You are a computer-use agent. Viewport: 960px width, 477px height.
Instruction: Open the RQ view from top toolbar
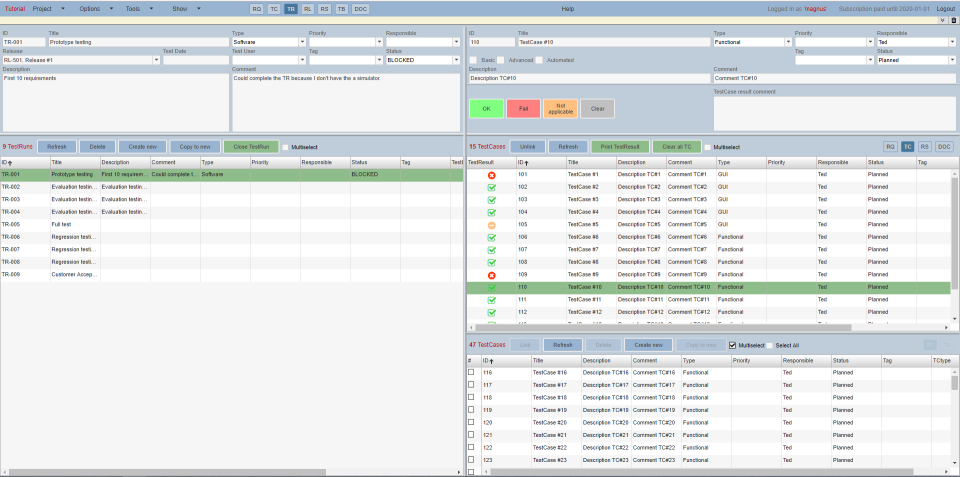pos(257,9)
